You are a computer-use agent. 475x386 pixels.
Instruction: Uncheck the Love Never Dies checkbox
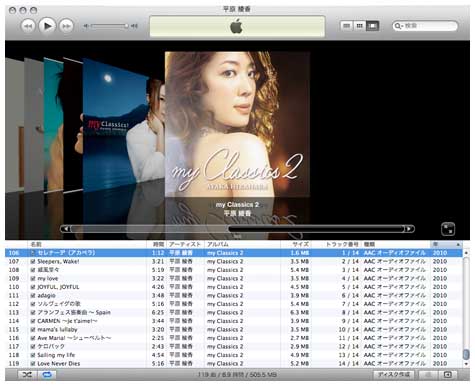33,363
